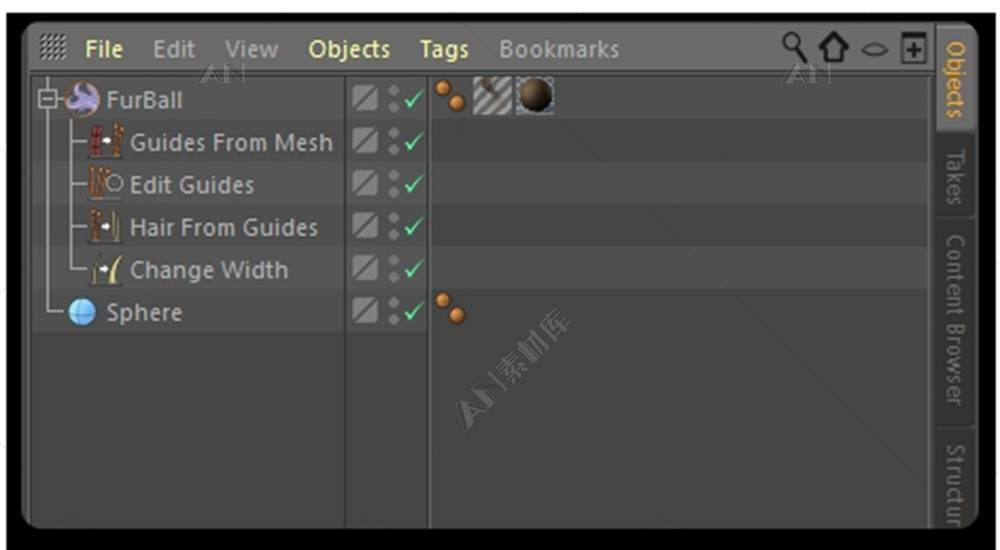The width and height of the screenshot is (1000, 550).
Task: Toggle the green checkmark for FurBall
Action: [414, 99]
